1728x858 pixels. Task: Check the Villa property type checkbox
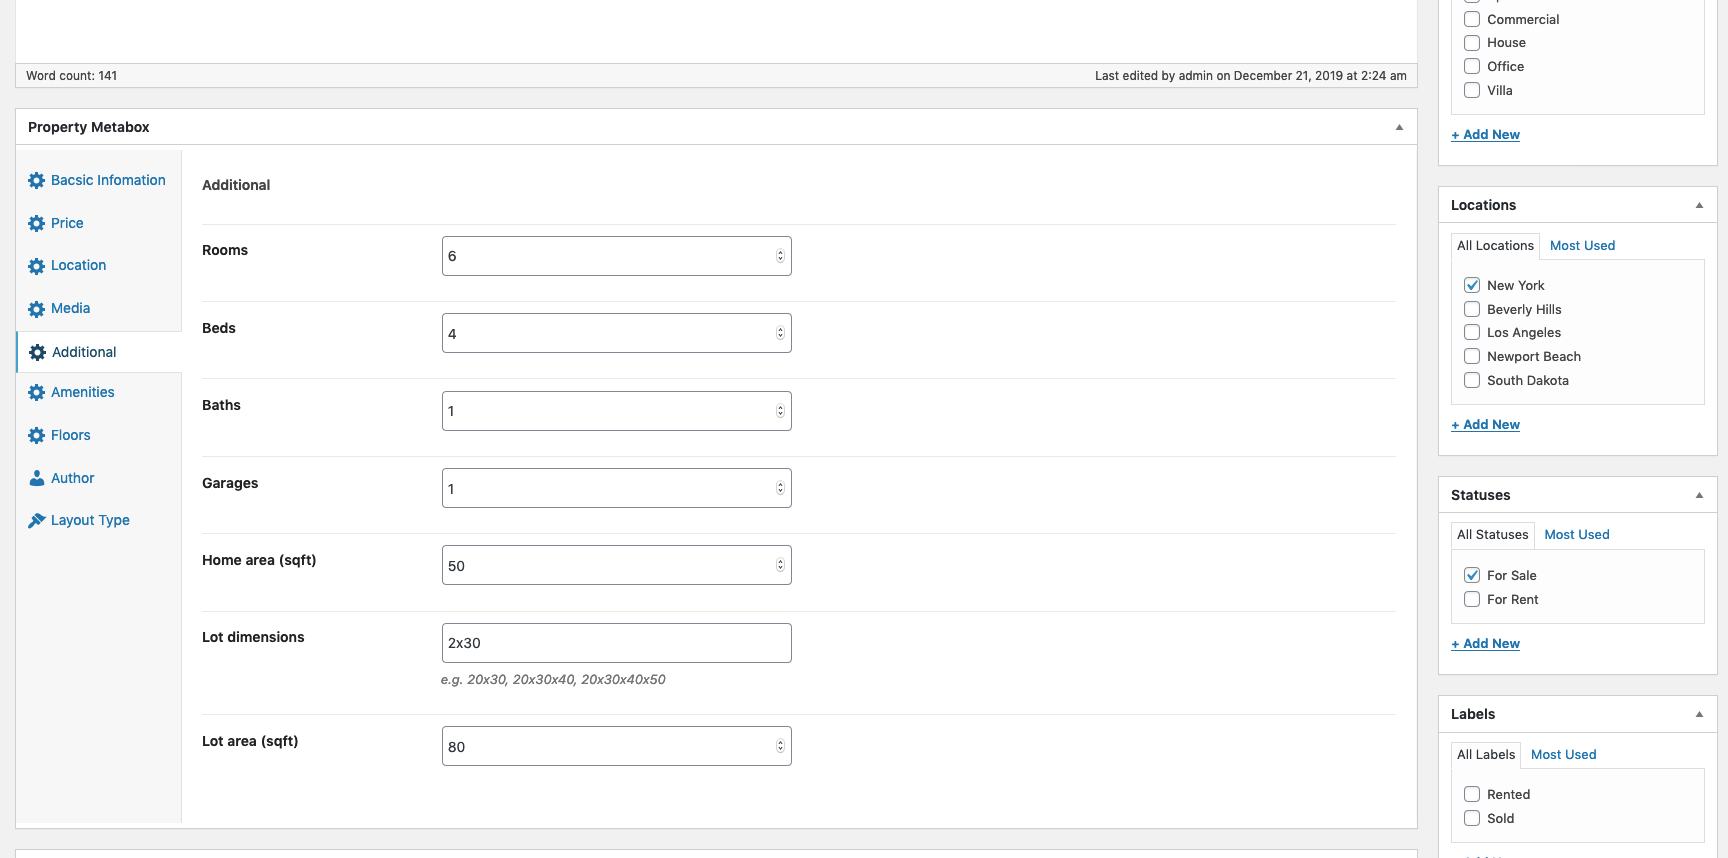pos(1472,90)
